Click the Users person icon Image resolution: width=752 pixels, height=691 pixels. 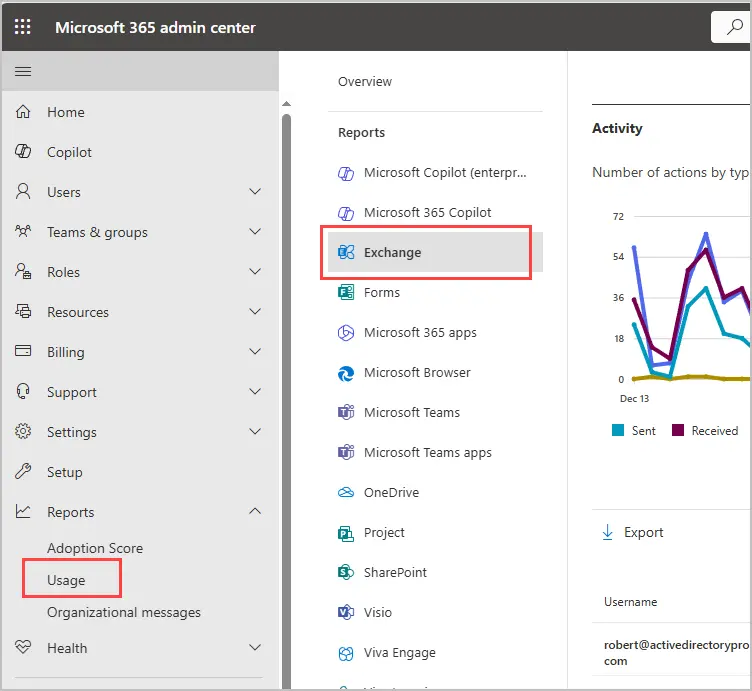pyautogui.click(x=23, y=191)
